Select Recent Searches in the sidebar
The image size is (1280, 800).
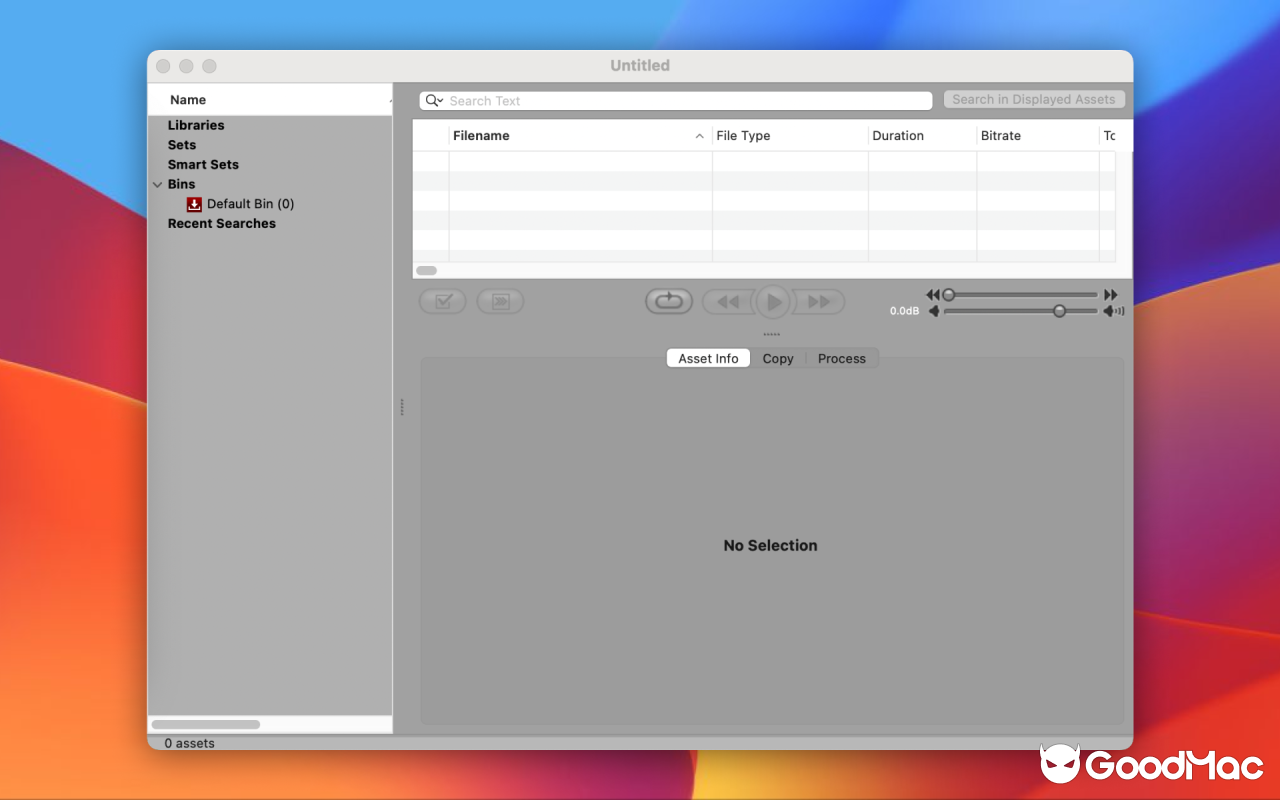click(222, 223)
